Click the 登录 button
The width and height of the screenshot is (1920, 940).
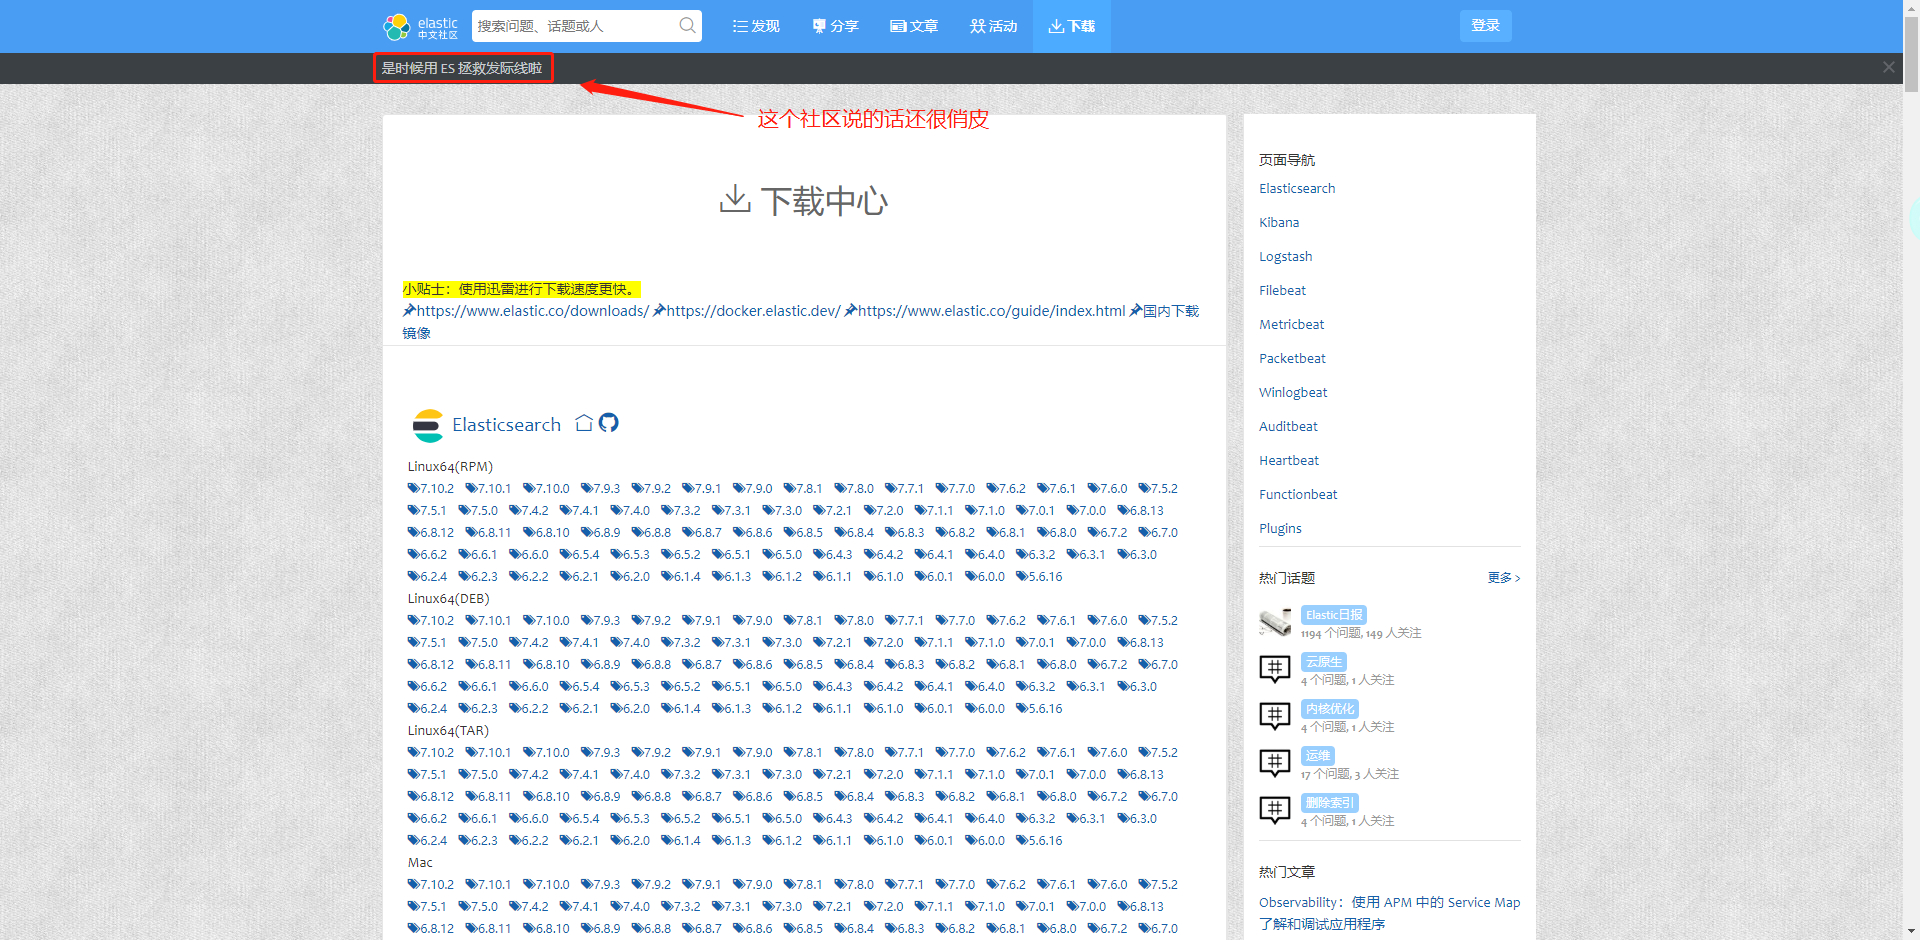[x=1485, y=25]
